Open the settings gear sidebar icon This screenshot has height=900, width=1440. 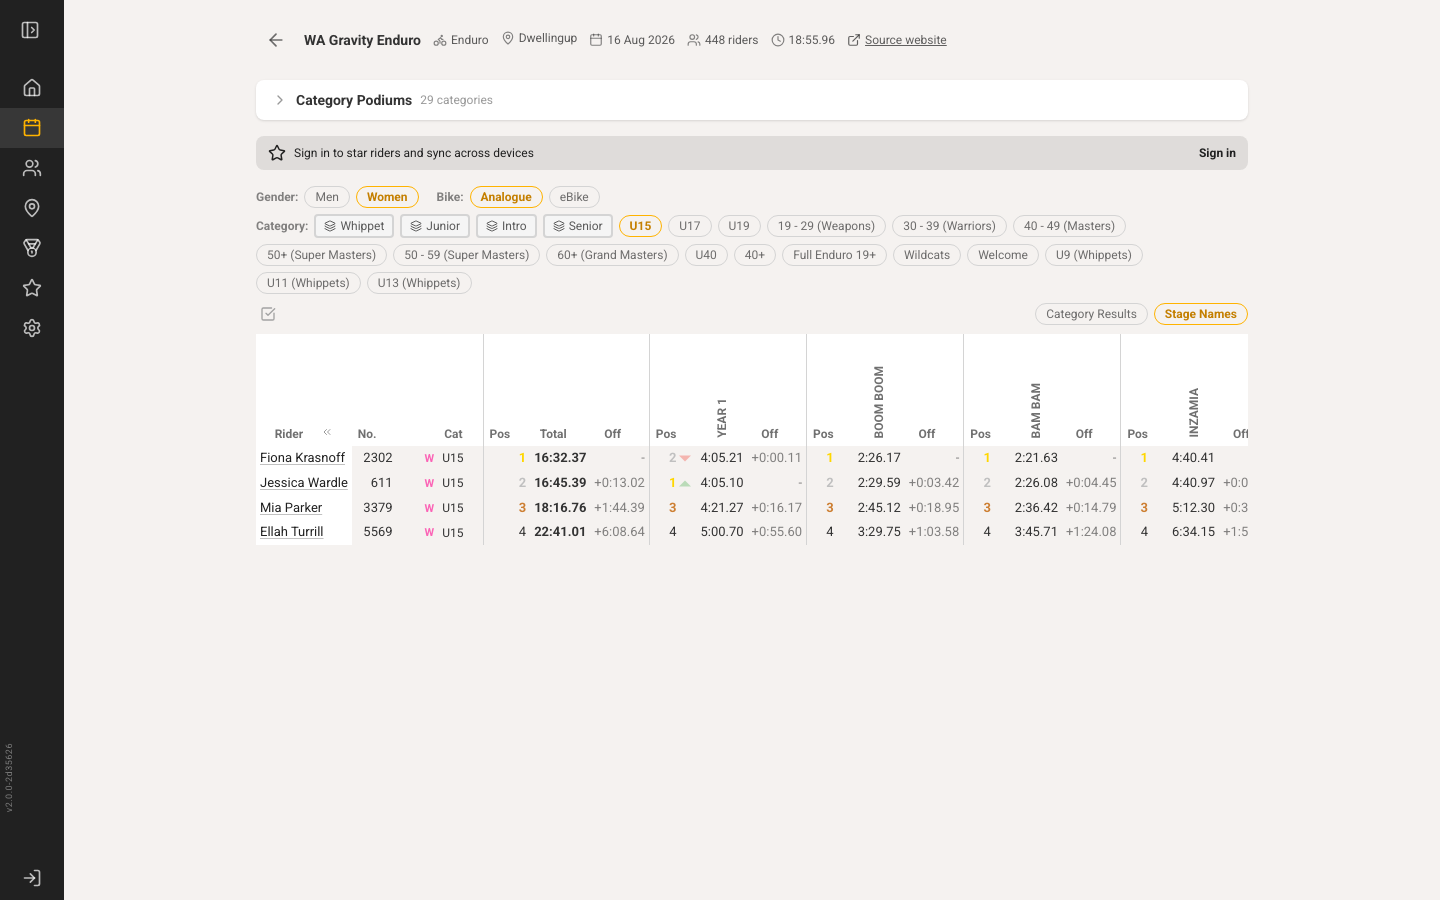[32, 328]
